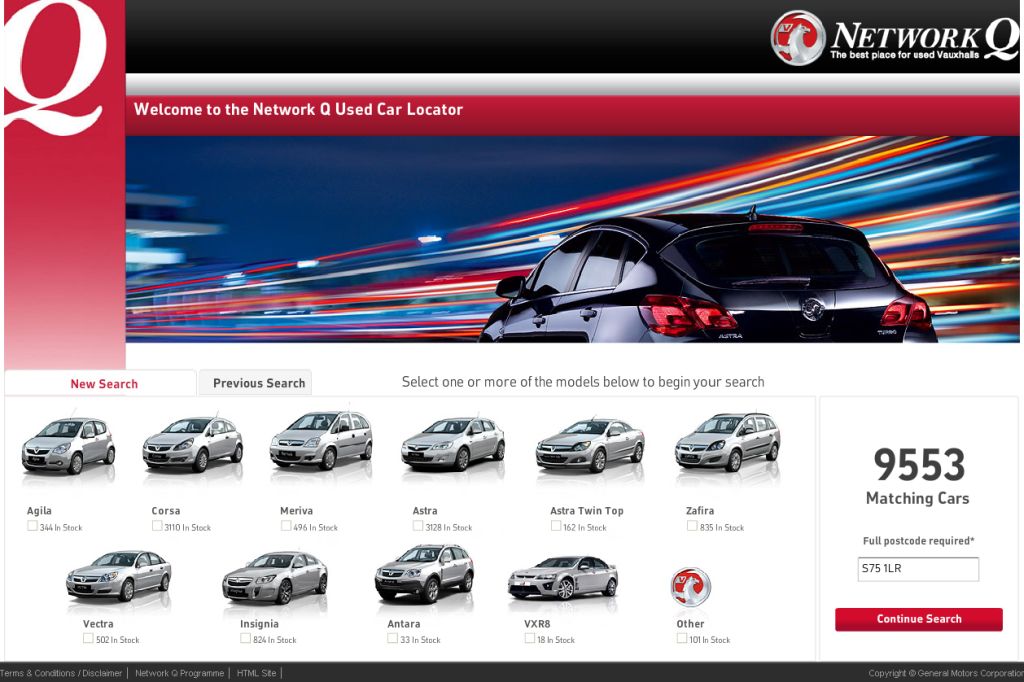Open the HTML Site link
The height and width of the screenshot is (682, 1024).
256,673
